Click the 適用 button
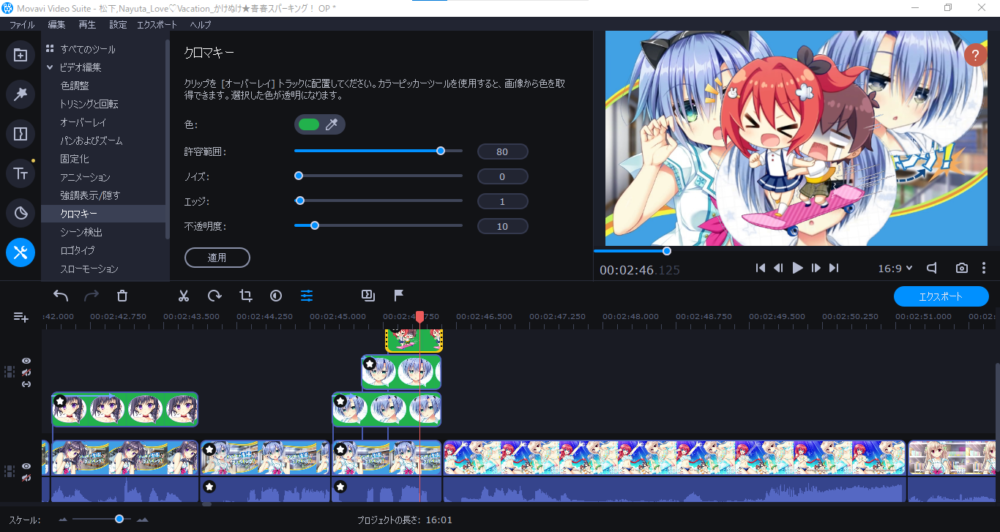1000x532 pixels. (217, 258)
